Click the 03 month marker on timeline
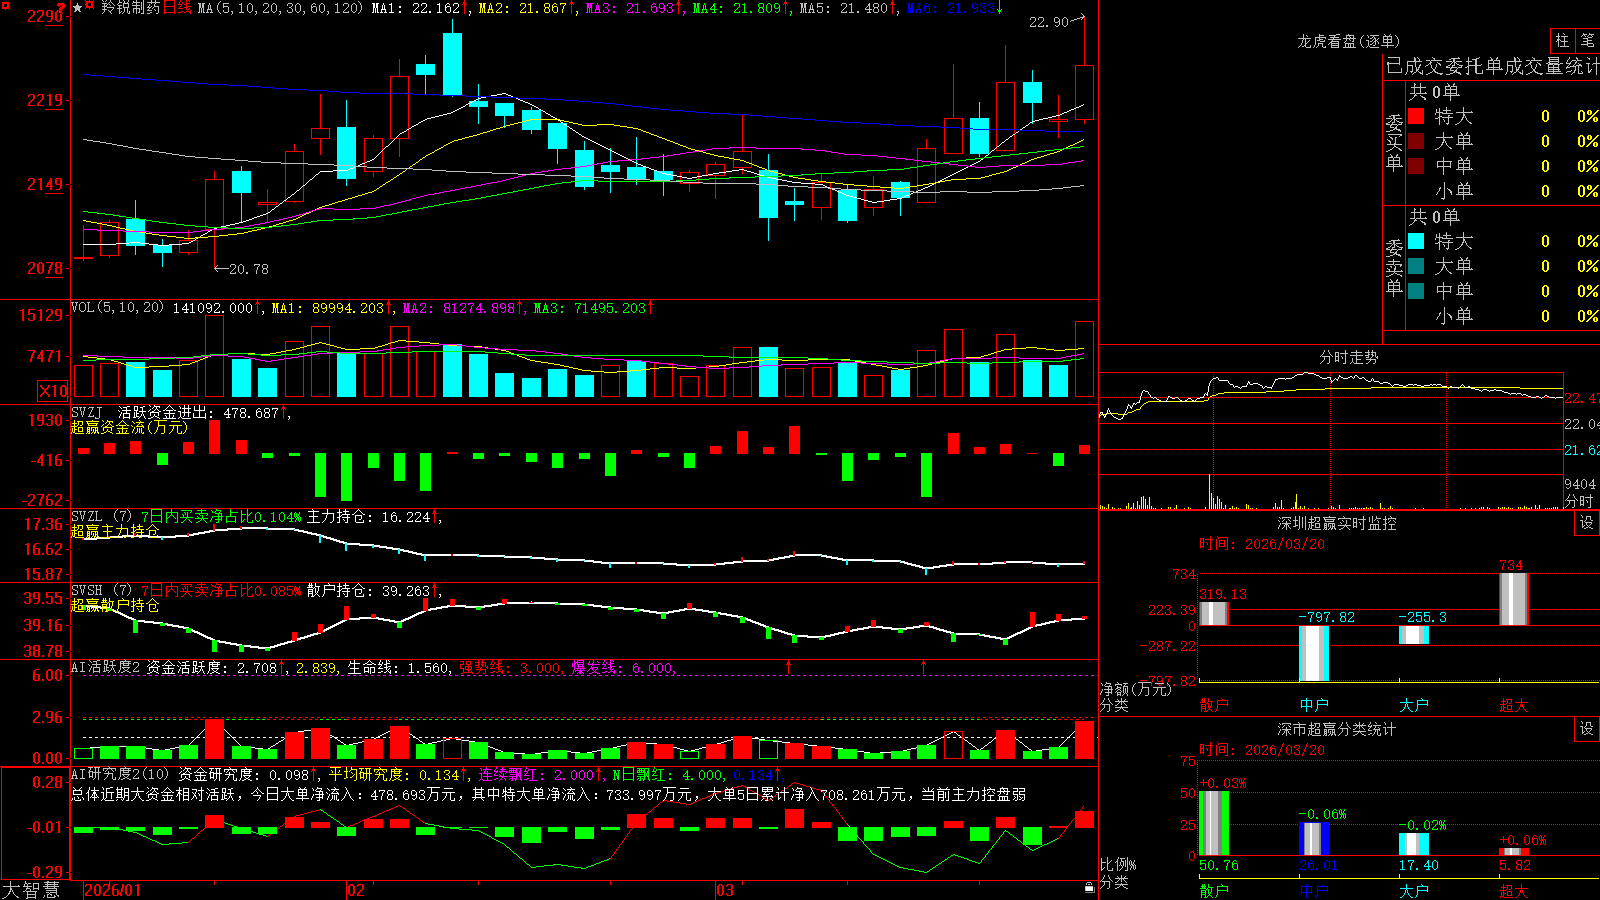The height and width of the screenshot is (900, 1600). (x=725, y=890)
